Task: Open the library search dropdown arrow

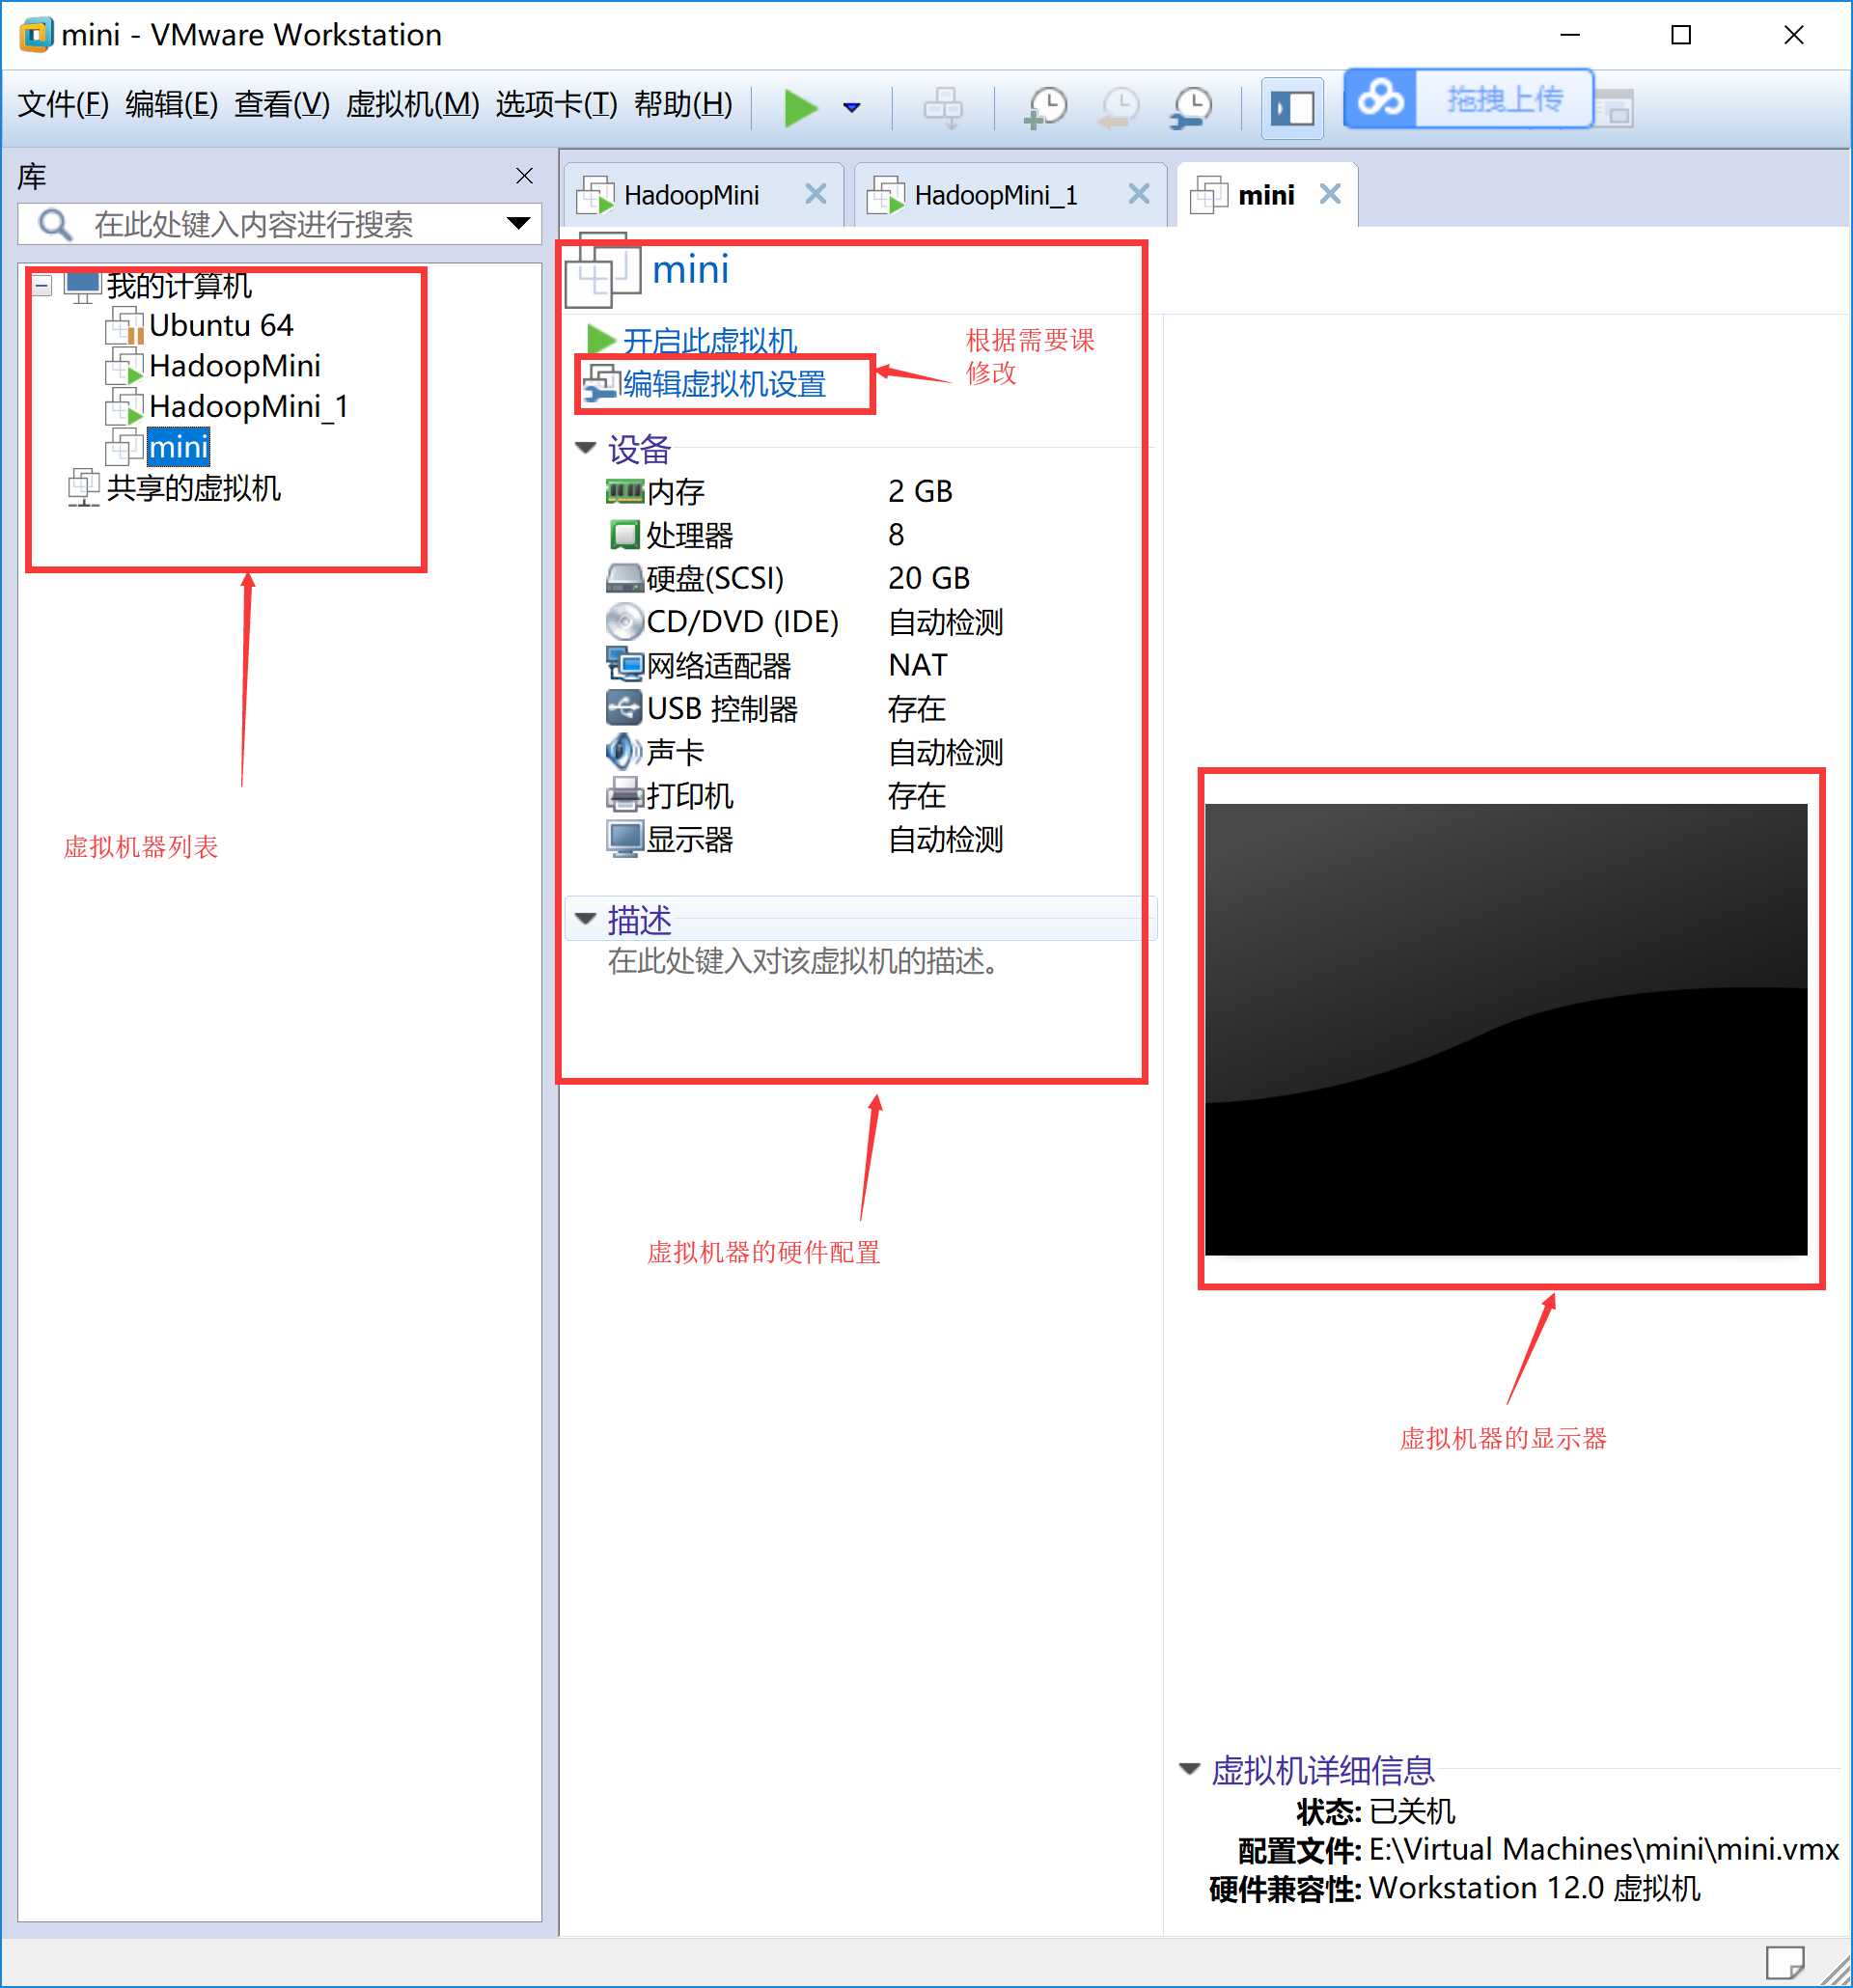Action: click(x=518, y=223)
